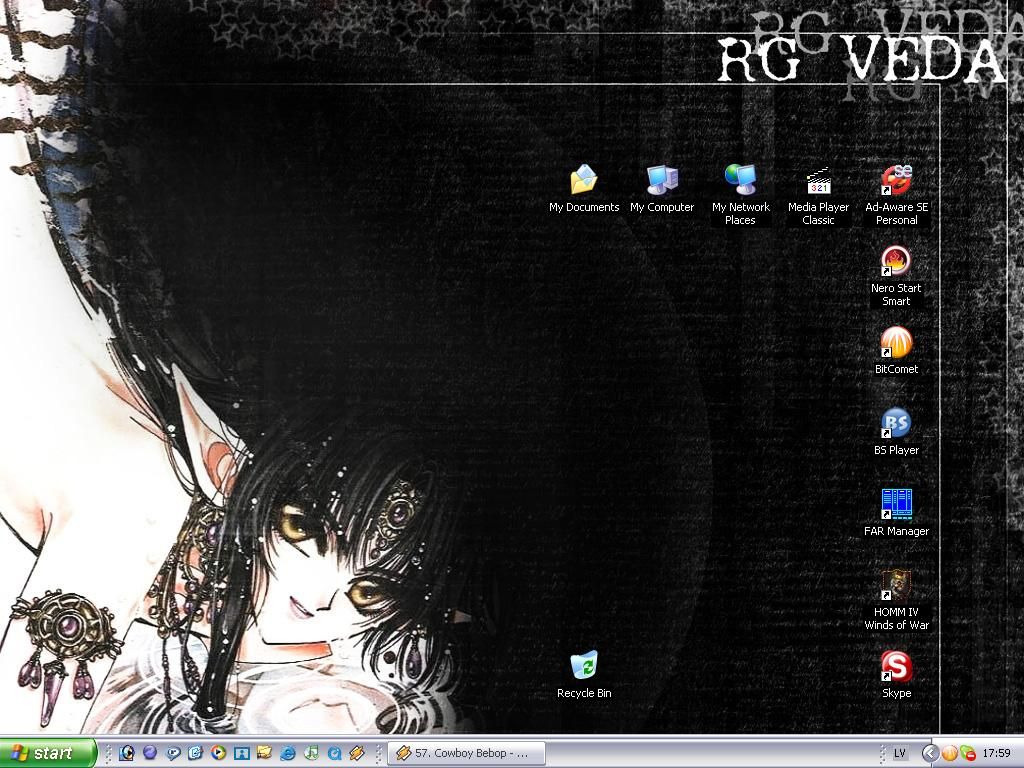This screenshot has height=768, width=1024.
Task: Click the green tray icon with red badge
Action: pos(968,753)
